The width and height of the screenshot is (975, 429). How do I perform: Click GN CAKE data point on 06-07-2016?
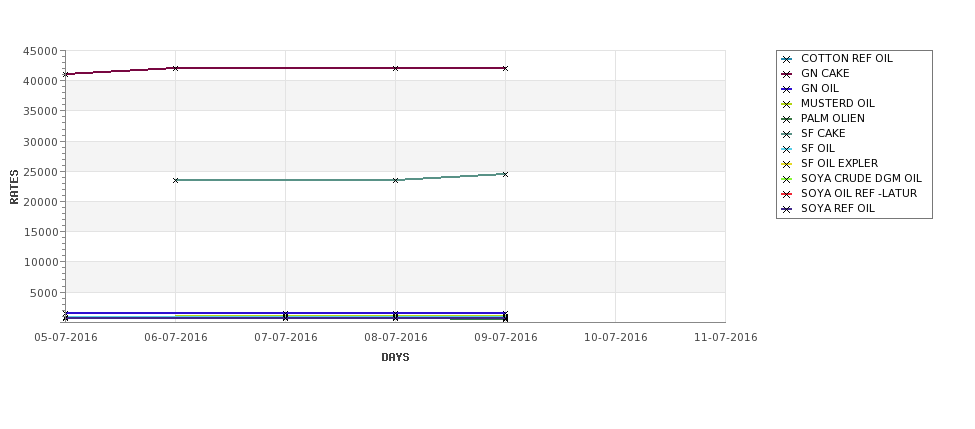[x=175, y=68]
